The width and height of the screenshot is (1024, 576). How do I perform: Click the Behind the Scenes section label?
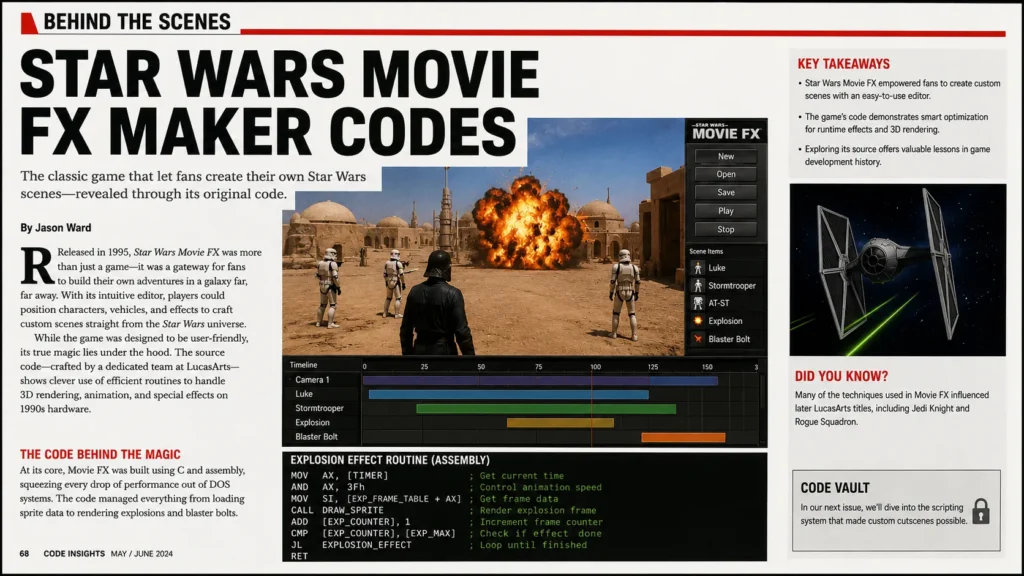click(x=137, y=22)
